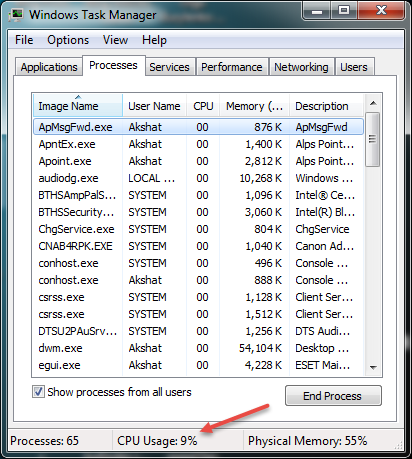Select the Apoint.exe process
This screenshot has height=459, width=412.
pos(198,161)
